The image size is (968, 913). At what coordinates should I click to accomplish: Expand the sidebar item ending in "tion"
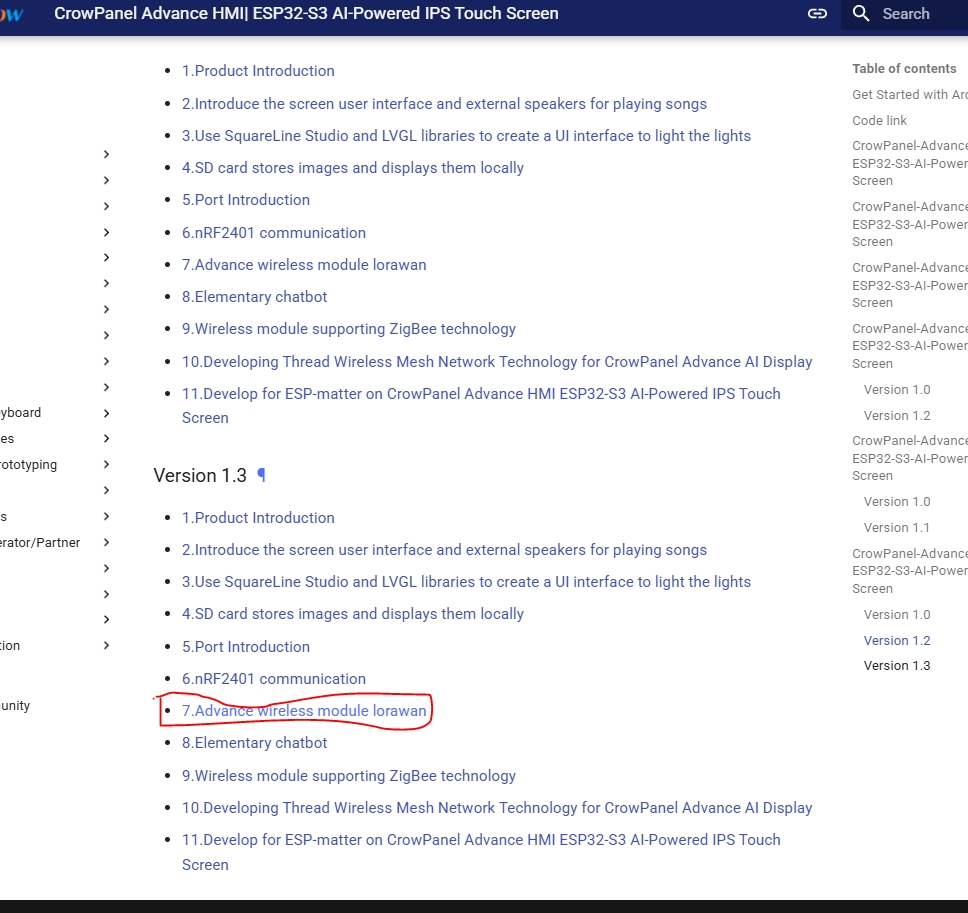coord(106,645)
